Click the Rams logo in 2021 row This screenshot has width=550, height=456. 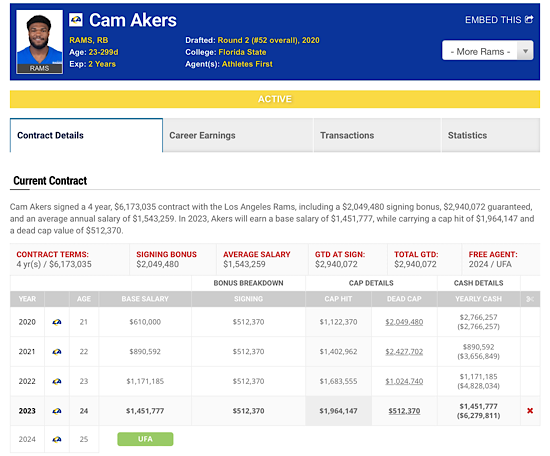[57, 351]
